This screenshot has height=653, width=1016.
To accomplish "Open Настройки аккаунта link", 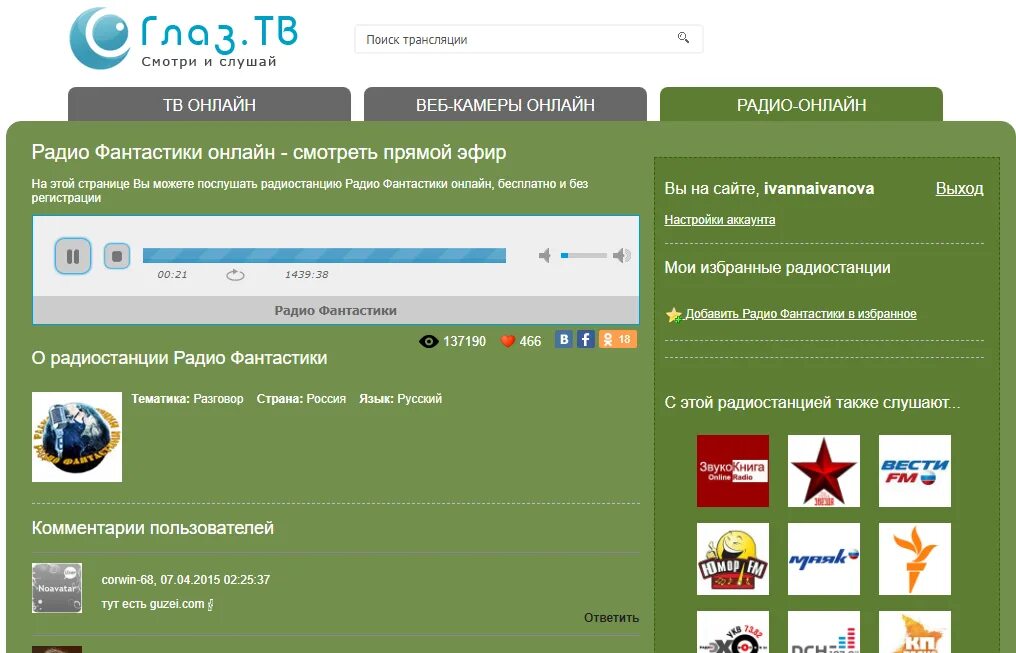I will [x=720, y=220].
